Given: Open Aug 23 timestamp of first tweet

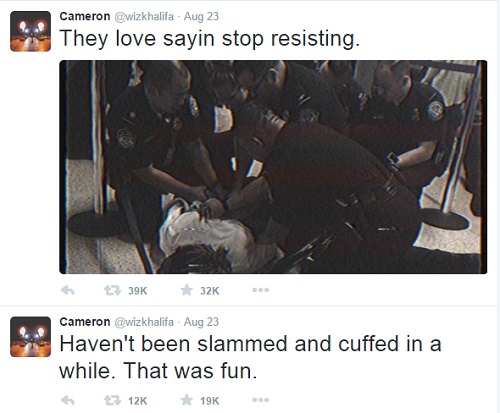Looking at the screenshot, I should 201,16.
